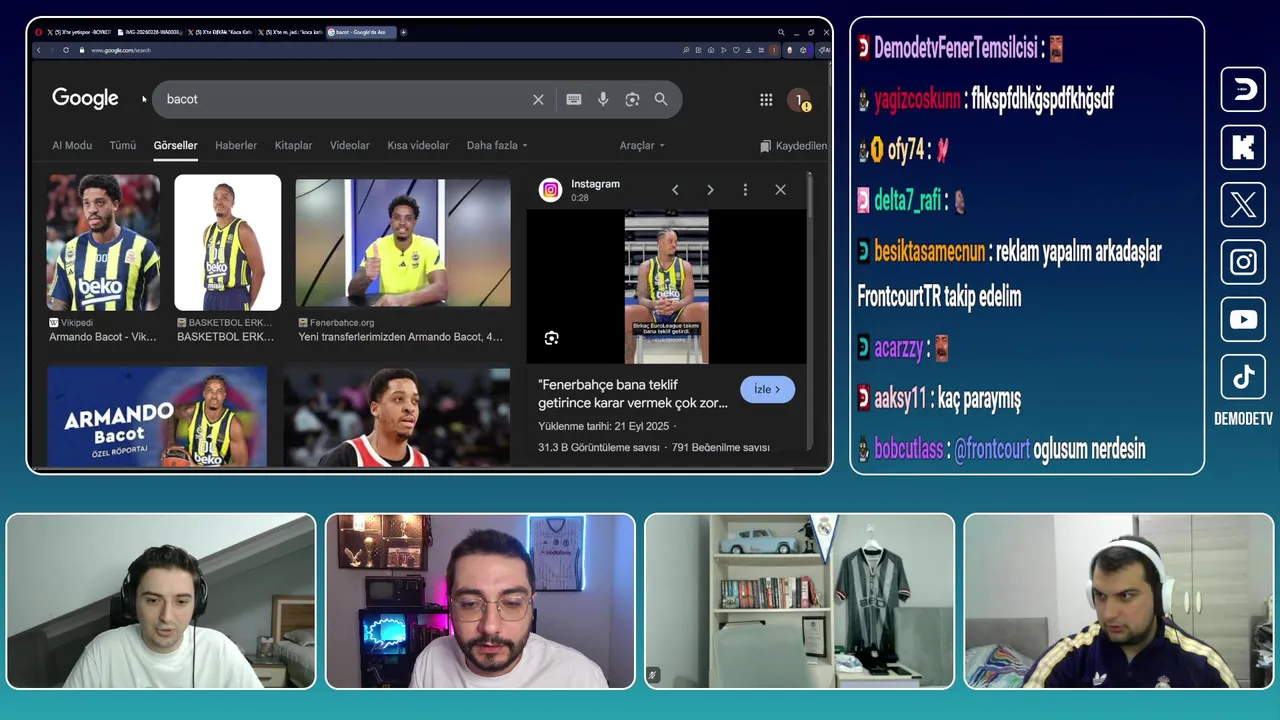Open the on-screen keyboard icon in search bar
The width and height of the screenshot is (1280, 720).
(x=574, y=99)
